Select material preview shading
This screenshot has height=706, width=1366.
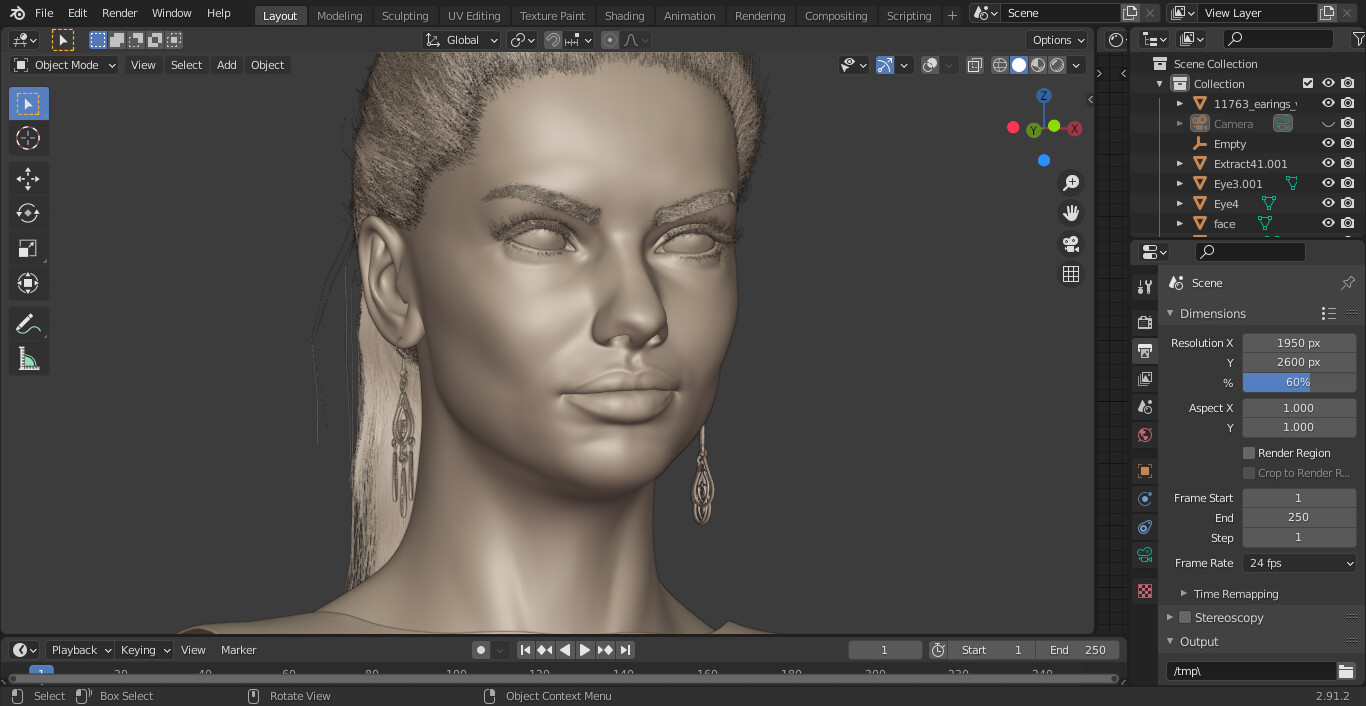pos(1038,65)
